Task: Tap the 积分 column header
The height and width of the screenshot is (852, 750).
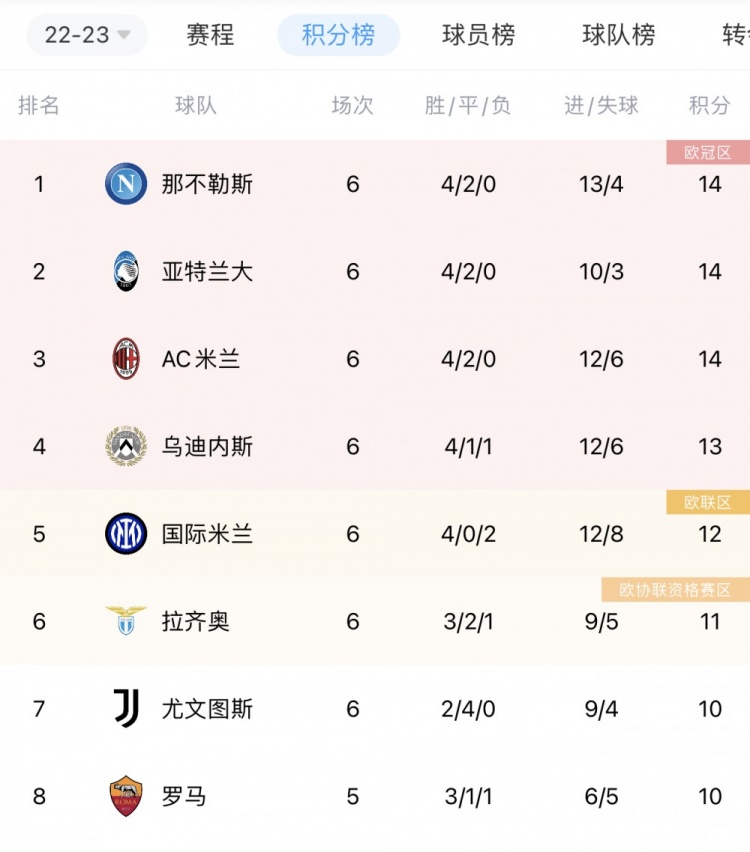Action: pyautogui.click(x=709, y=105)
